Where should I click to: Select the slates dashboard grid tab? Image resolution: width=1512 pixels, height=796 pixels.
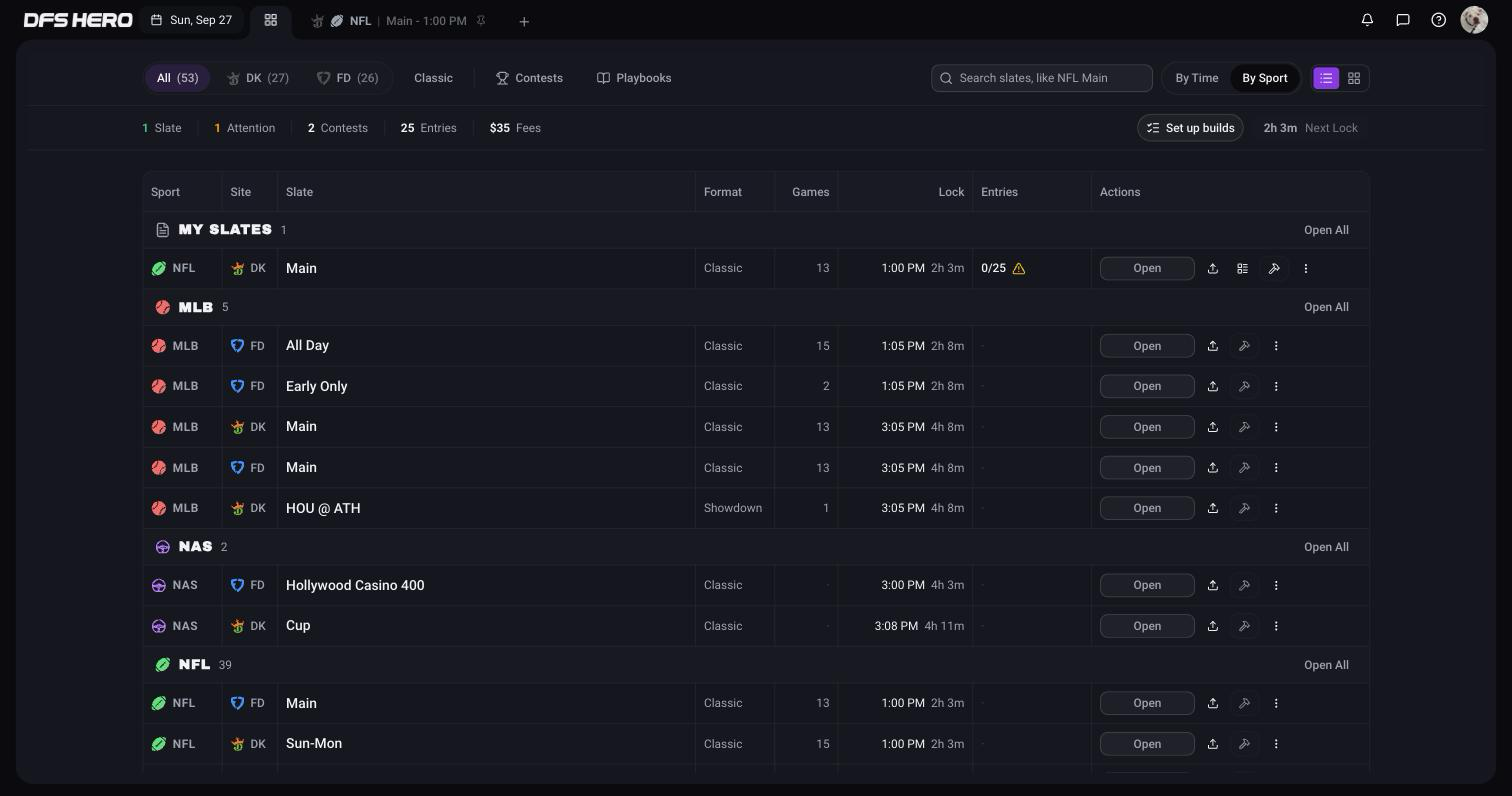point(270,20)
